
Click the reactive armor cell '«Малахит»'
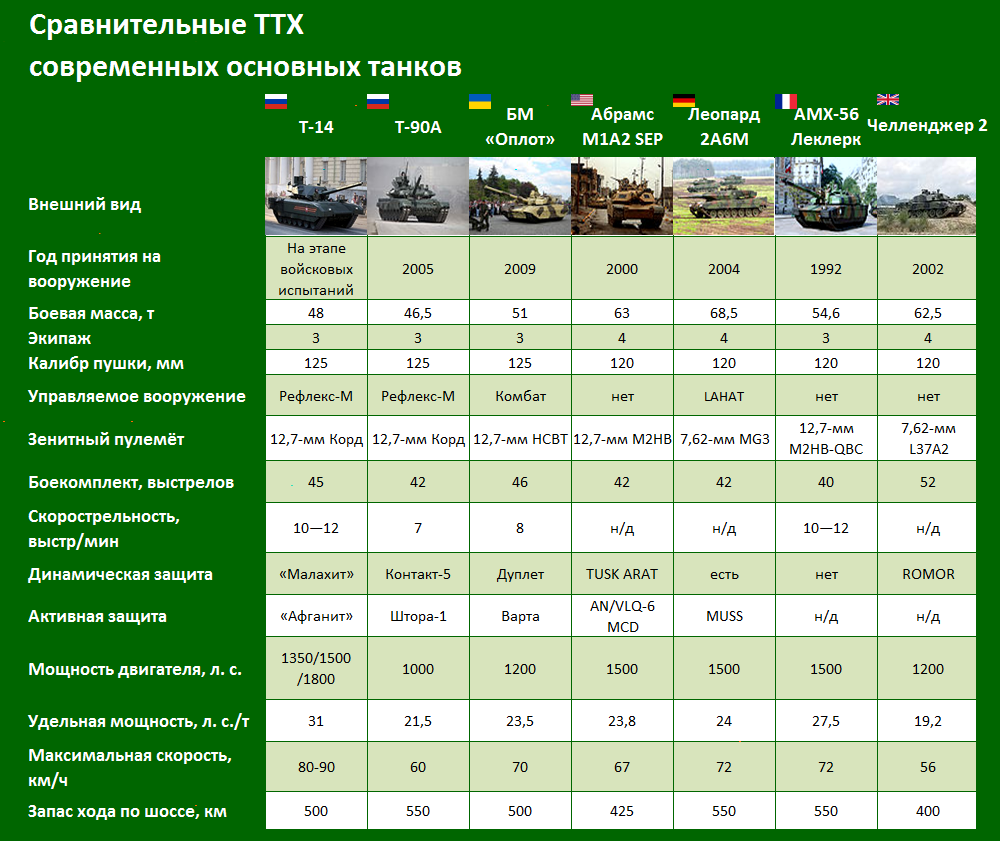[x=316, y=574]
